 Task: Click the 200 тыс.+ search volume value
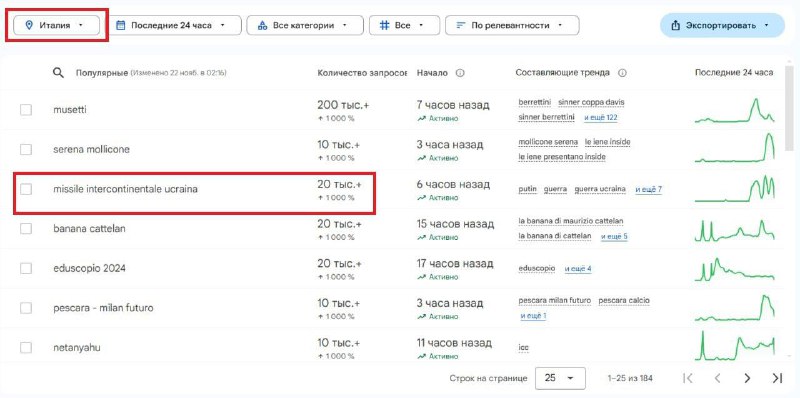[x=343, y=105]
